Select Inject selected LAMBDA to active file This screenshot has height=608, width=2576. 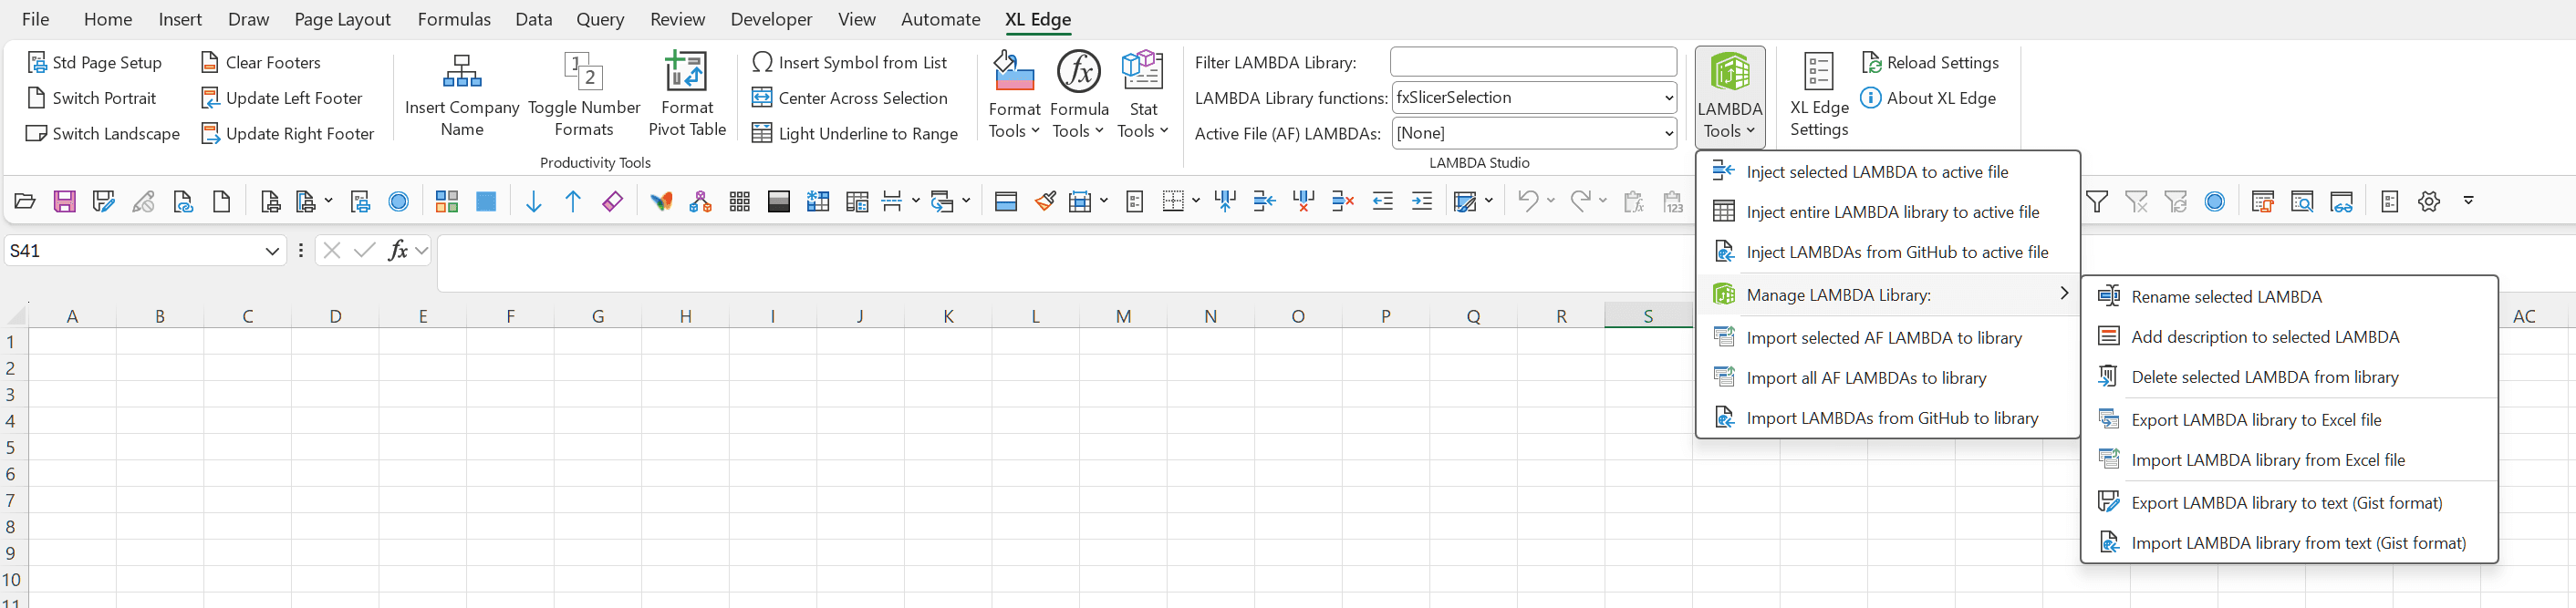click(1888, 172)
